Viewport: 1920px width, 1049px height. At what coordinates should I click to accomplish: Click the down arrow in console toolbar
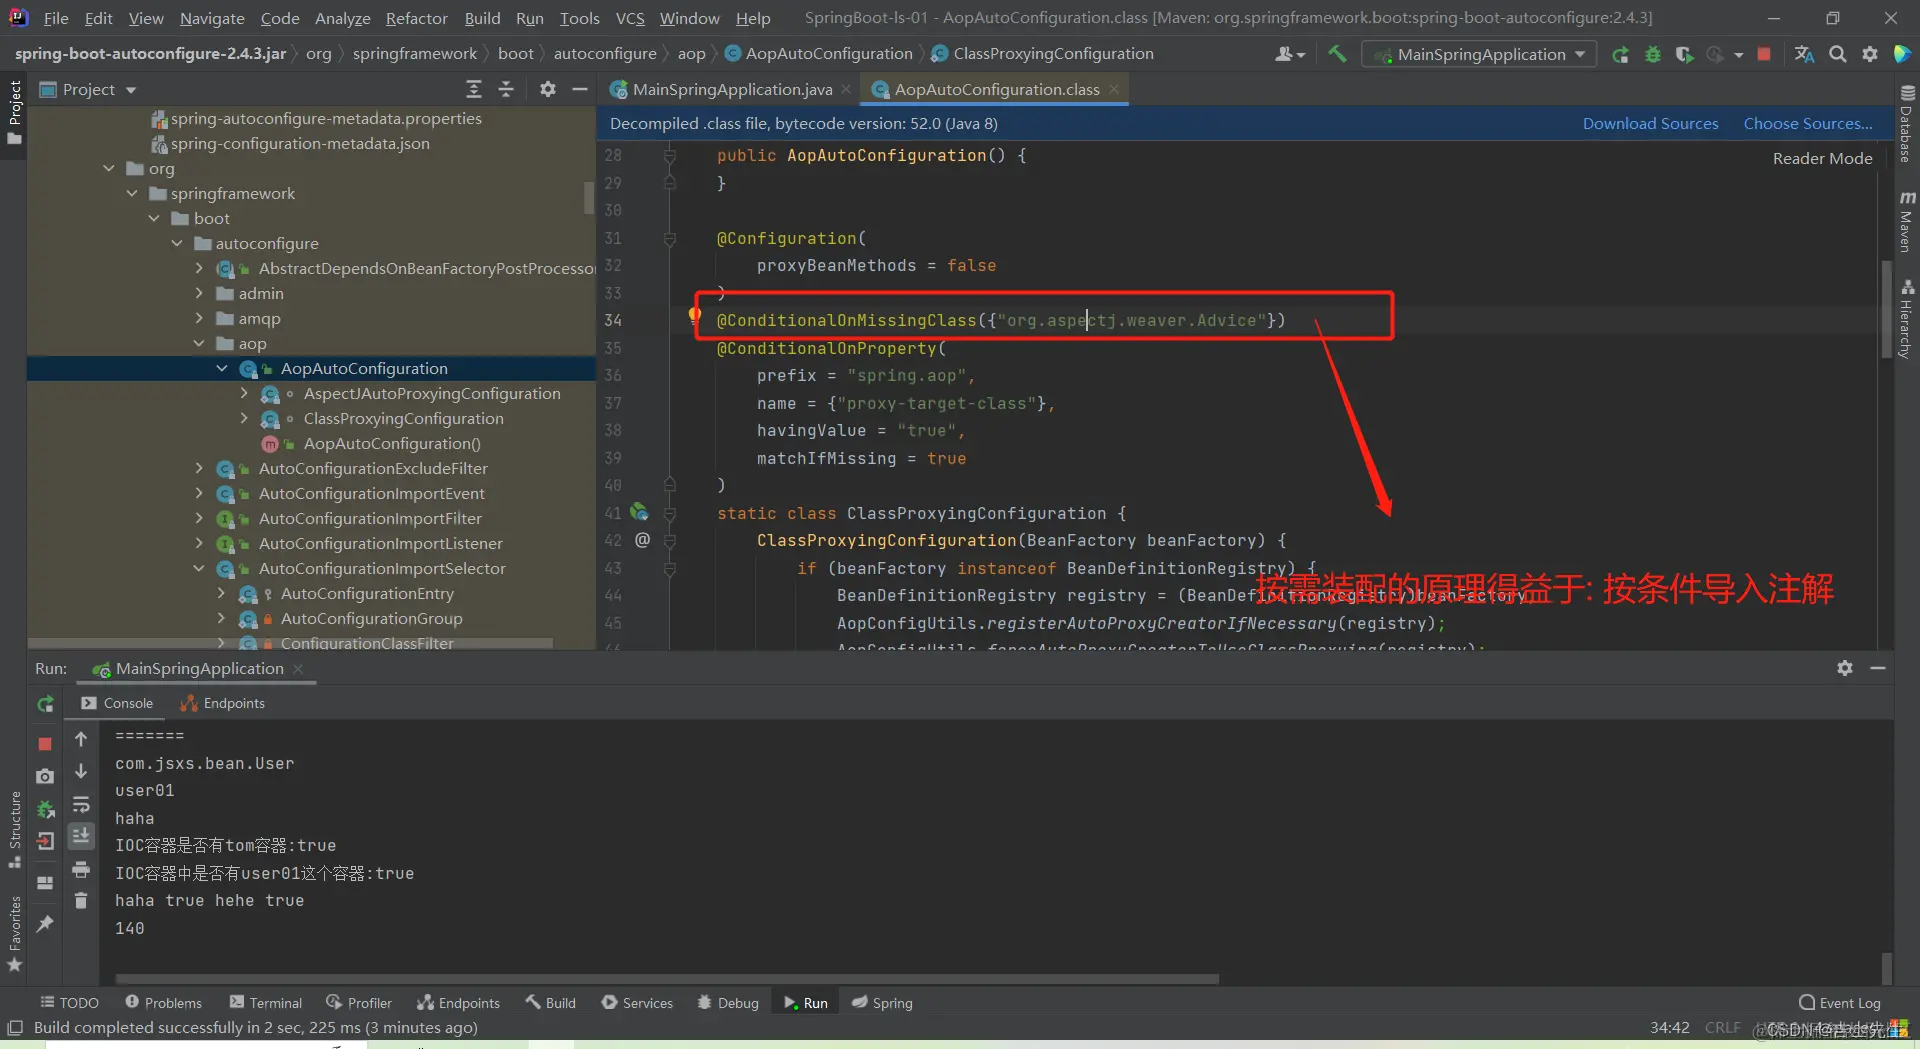coord(81,771)
